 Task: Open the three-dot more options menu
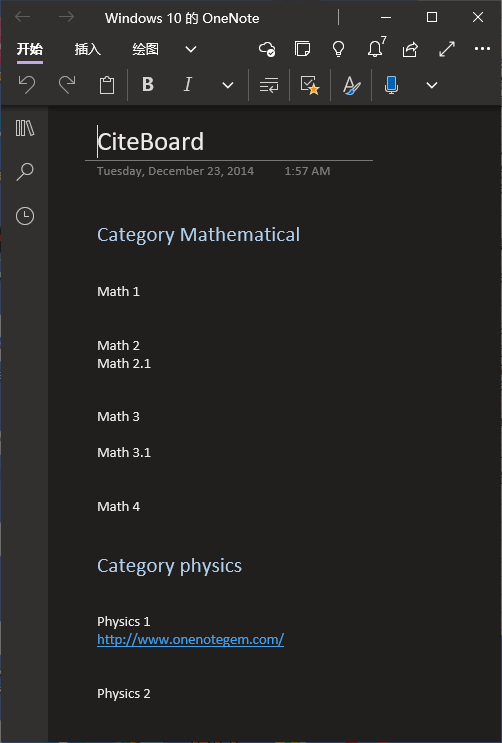pos(482,48)
